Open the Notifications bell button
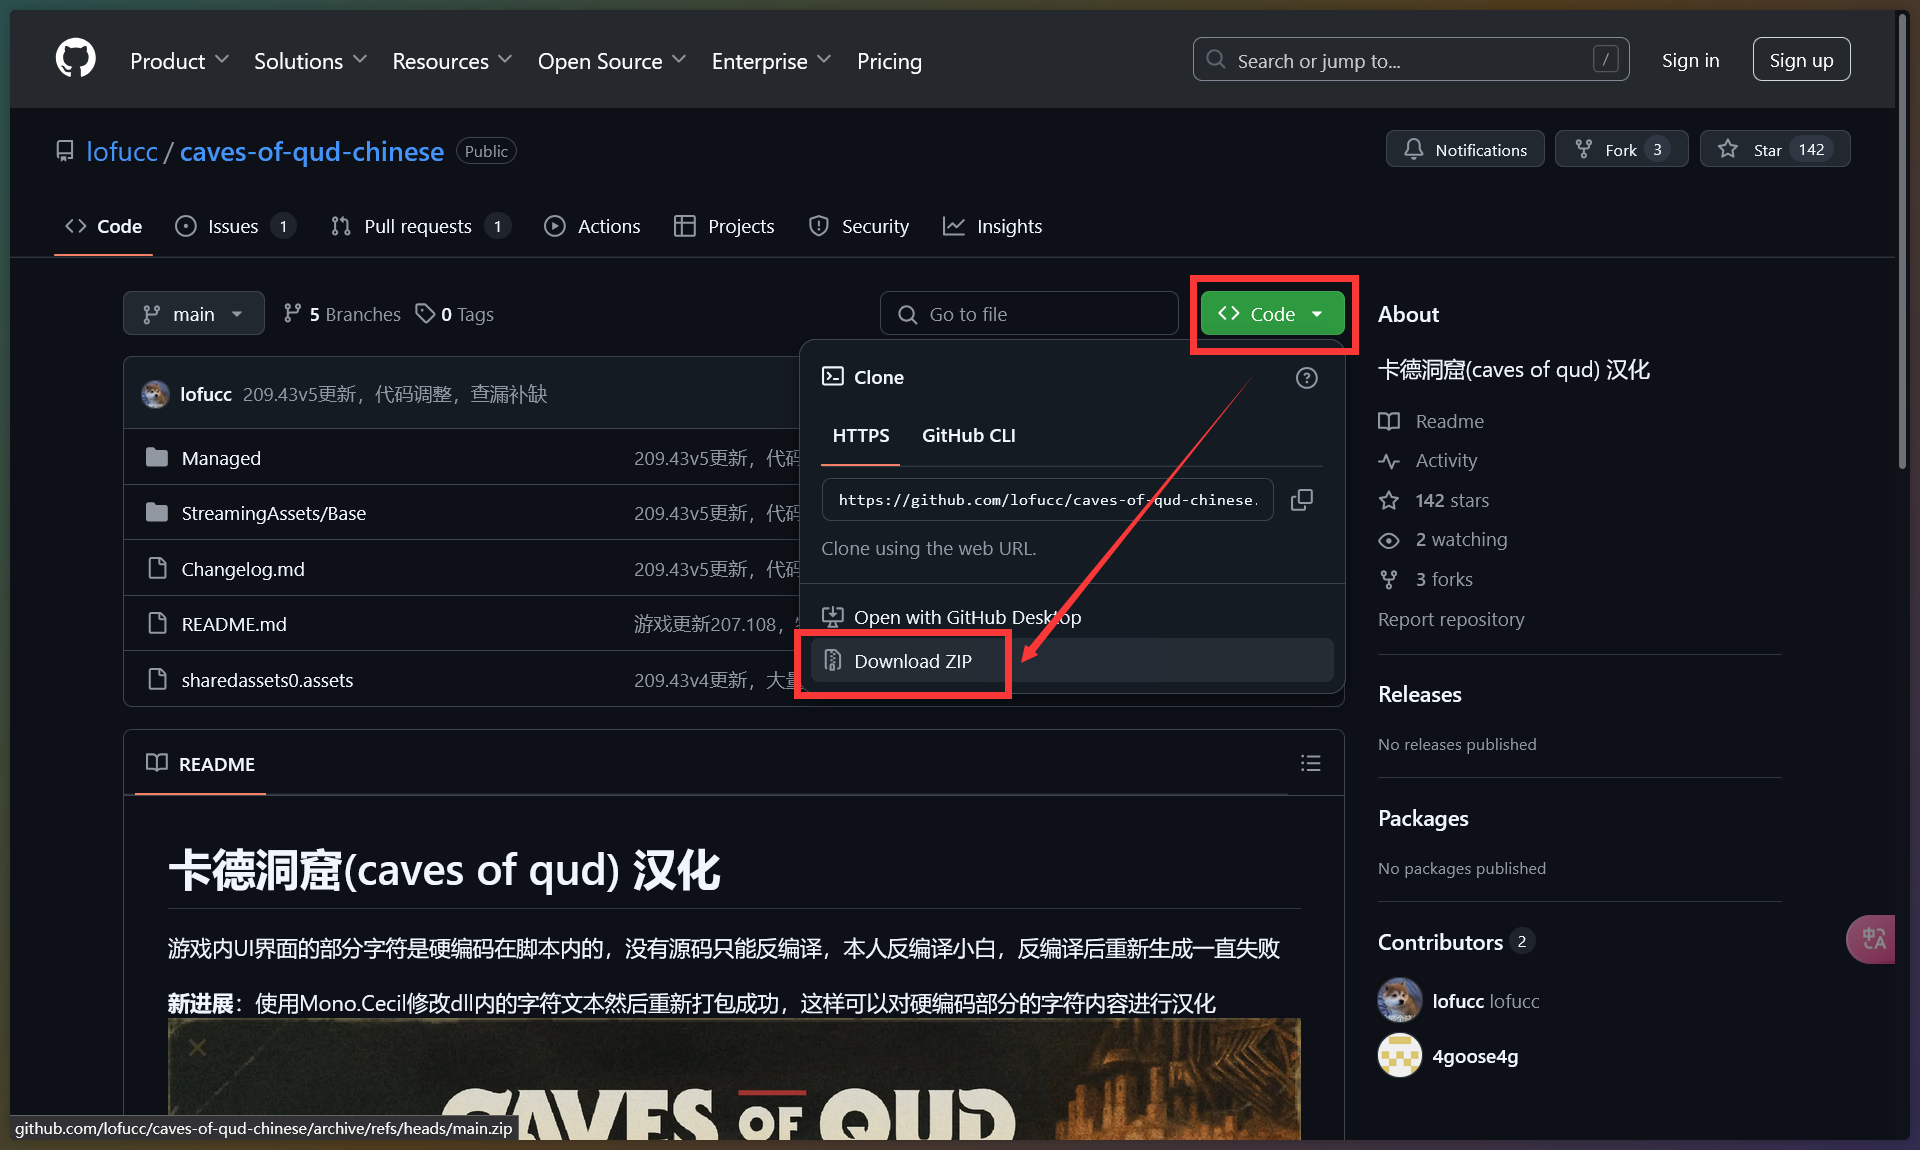The image size is (1920, 1150). click(1465, 149)
